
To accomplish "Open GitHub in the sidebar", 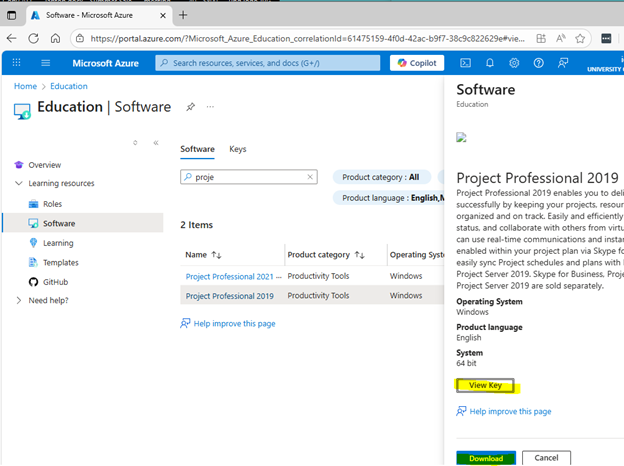I will coord(56,282).
